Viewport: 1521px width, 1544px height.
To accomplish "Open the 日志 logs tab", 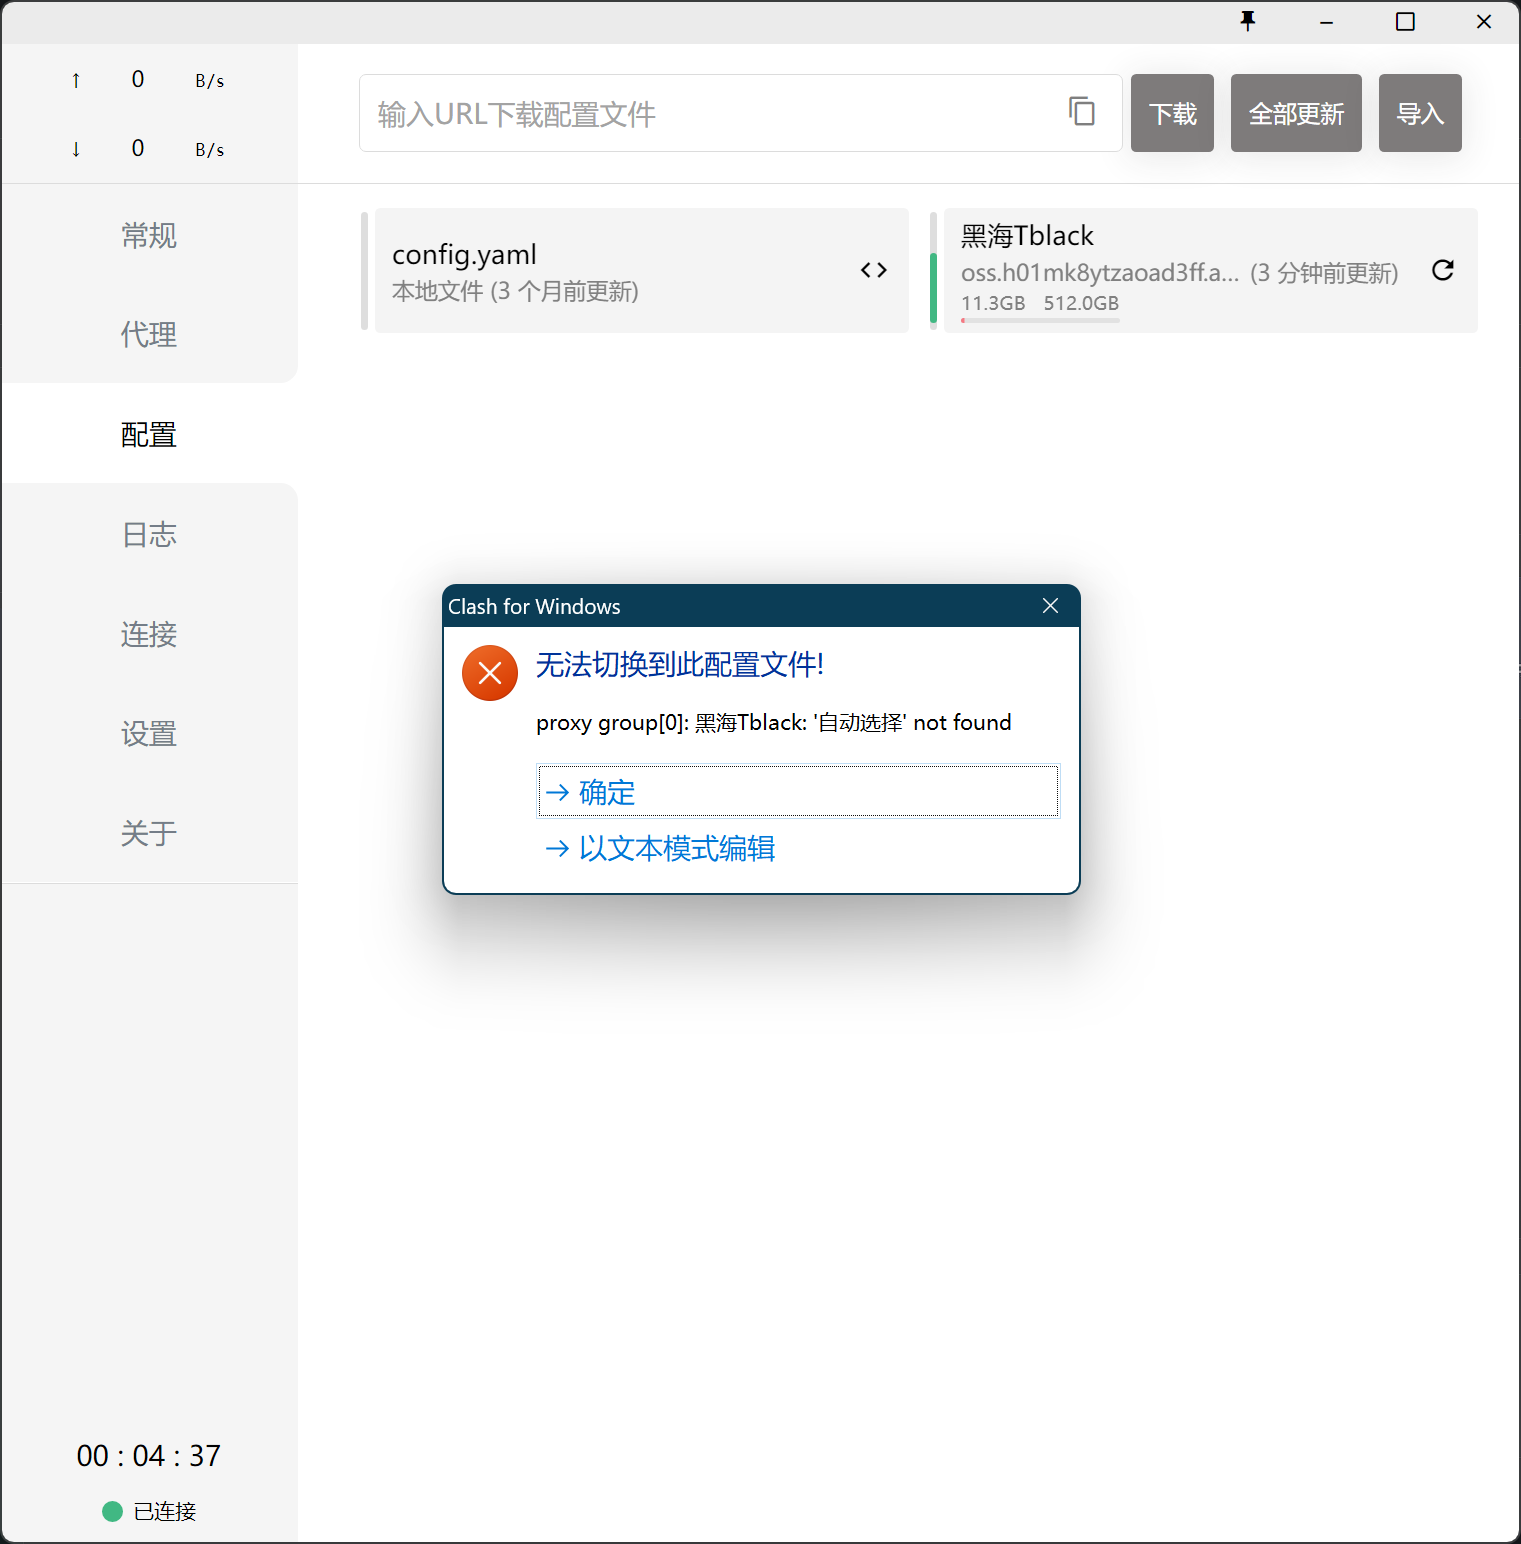I will tap(149, 535).
